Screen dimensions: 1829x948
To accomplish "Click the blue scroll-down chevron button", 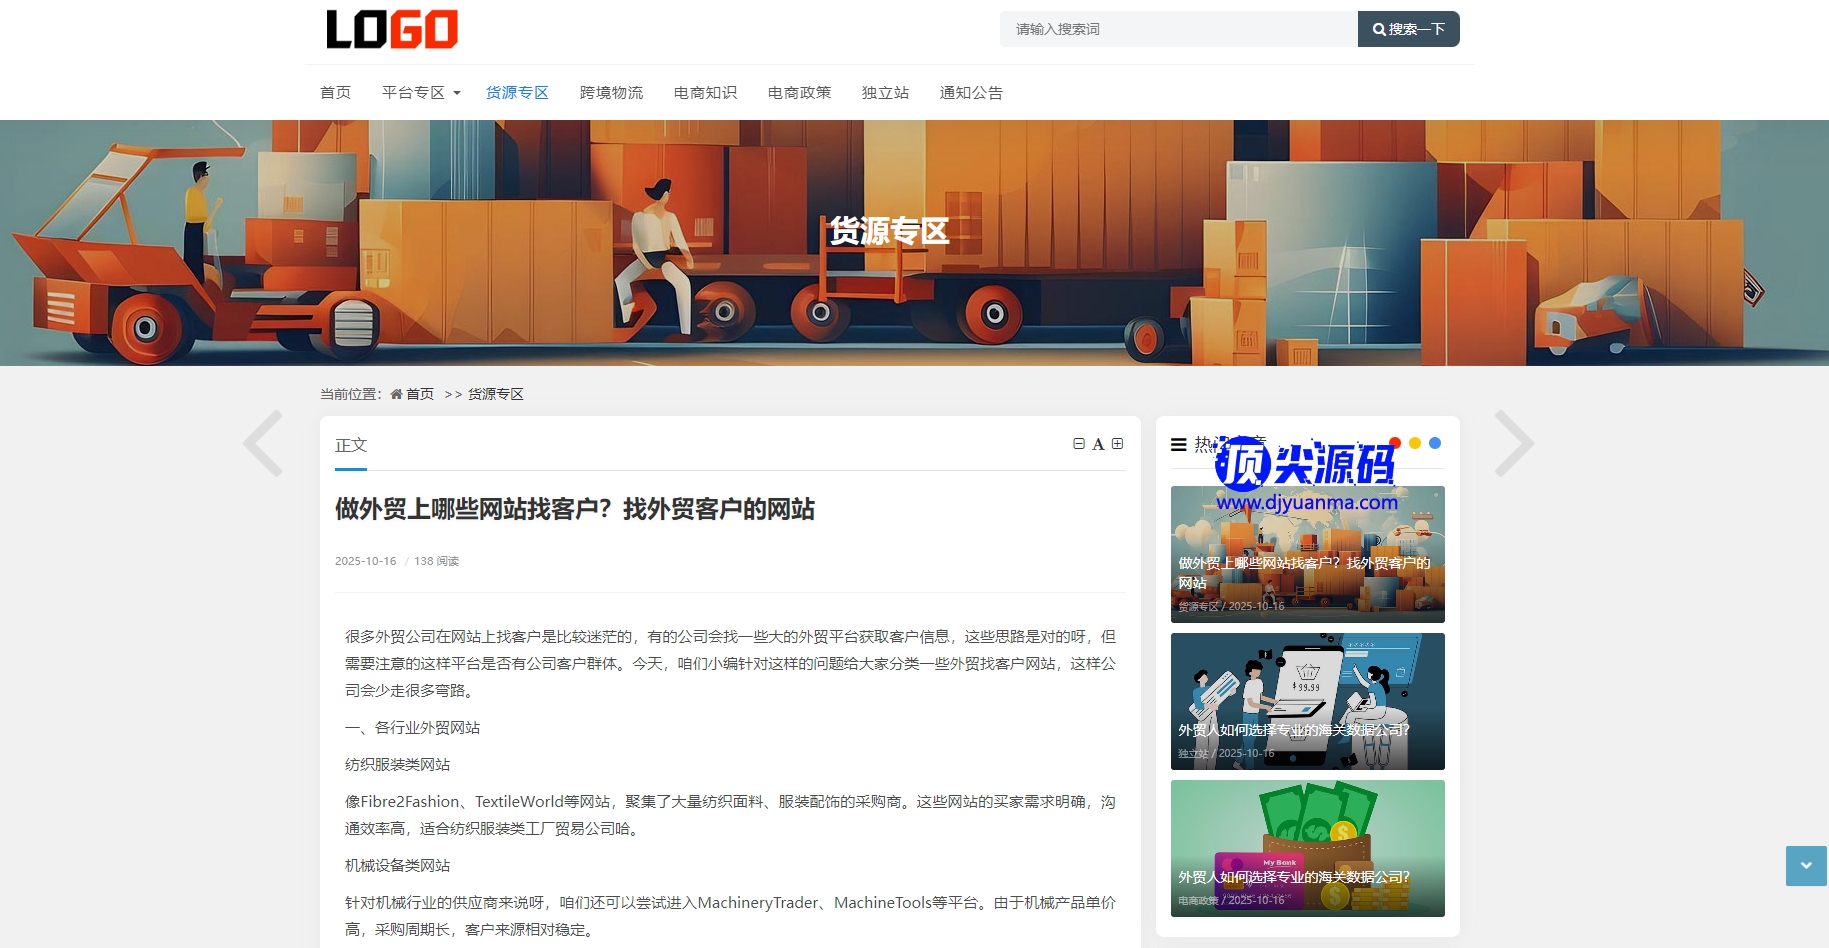I will (x=1806, y=866).
